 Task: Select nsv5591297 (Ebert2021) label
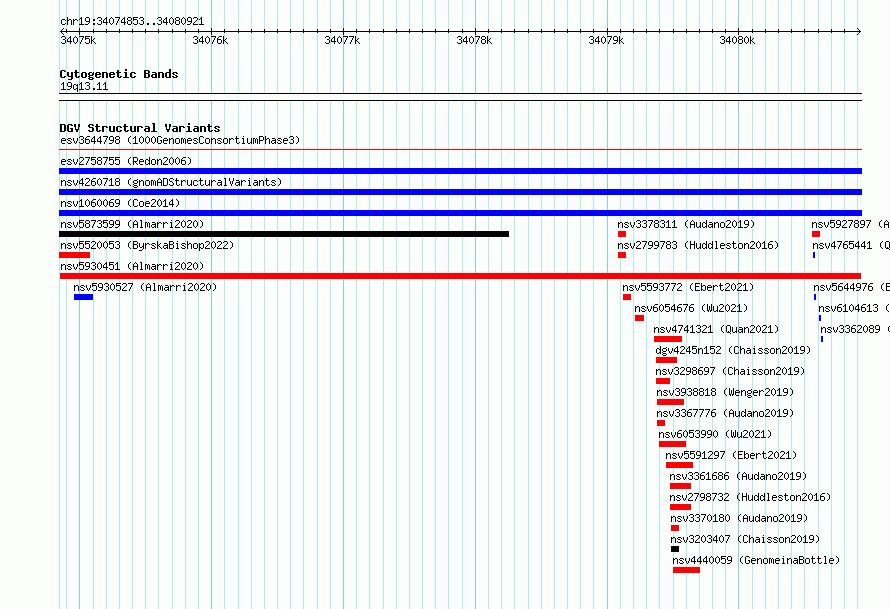point(731,455)
